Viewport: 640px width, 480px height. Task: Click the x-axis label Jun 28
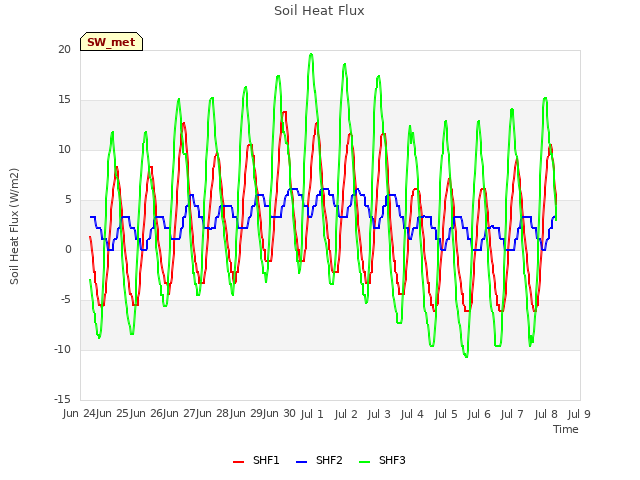pyautogui.click(x=213, y=413)
